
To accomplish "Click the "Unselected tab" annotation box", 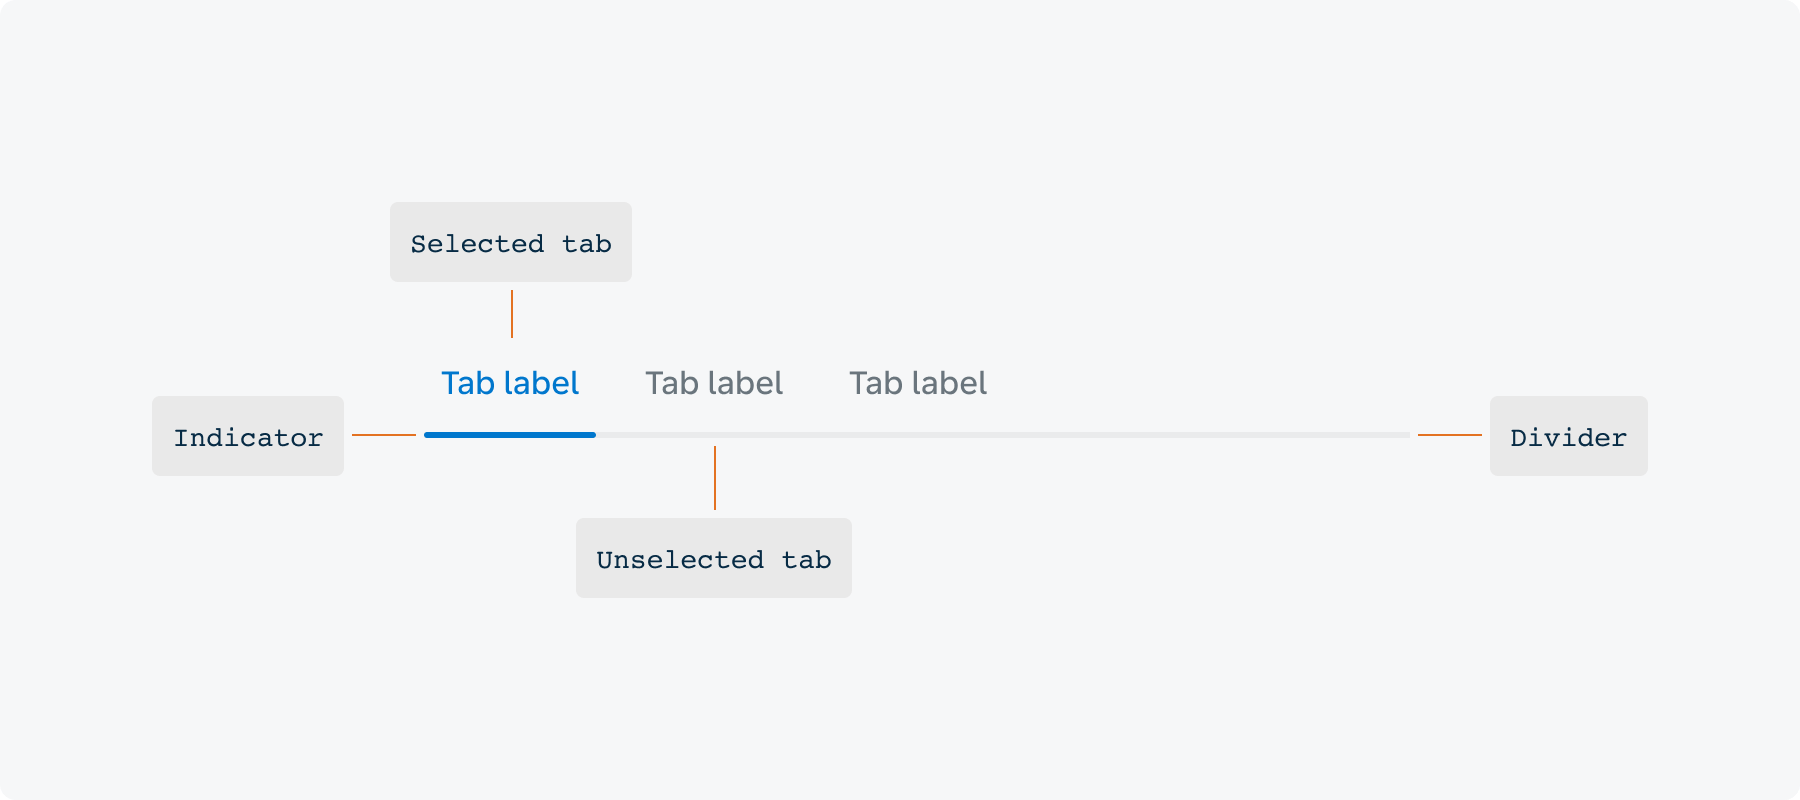I will click(714, 558).
